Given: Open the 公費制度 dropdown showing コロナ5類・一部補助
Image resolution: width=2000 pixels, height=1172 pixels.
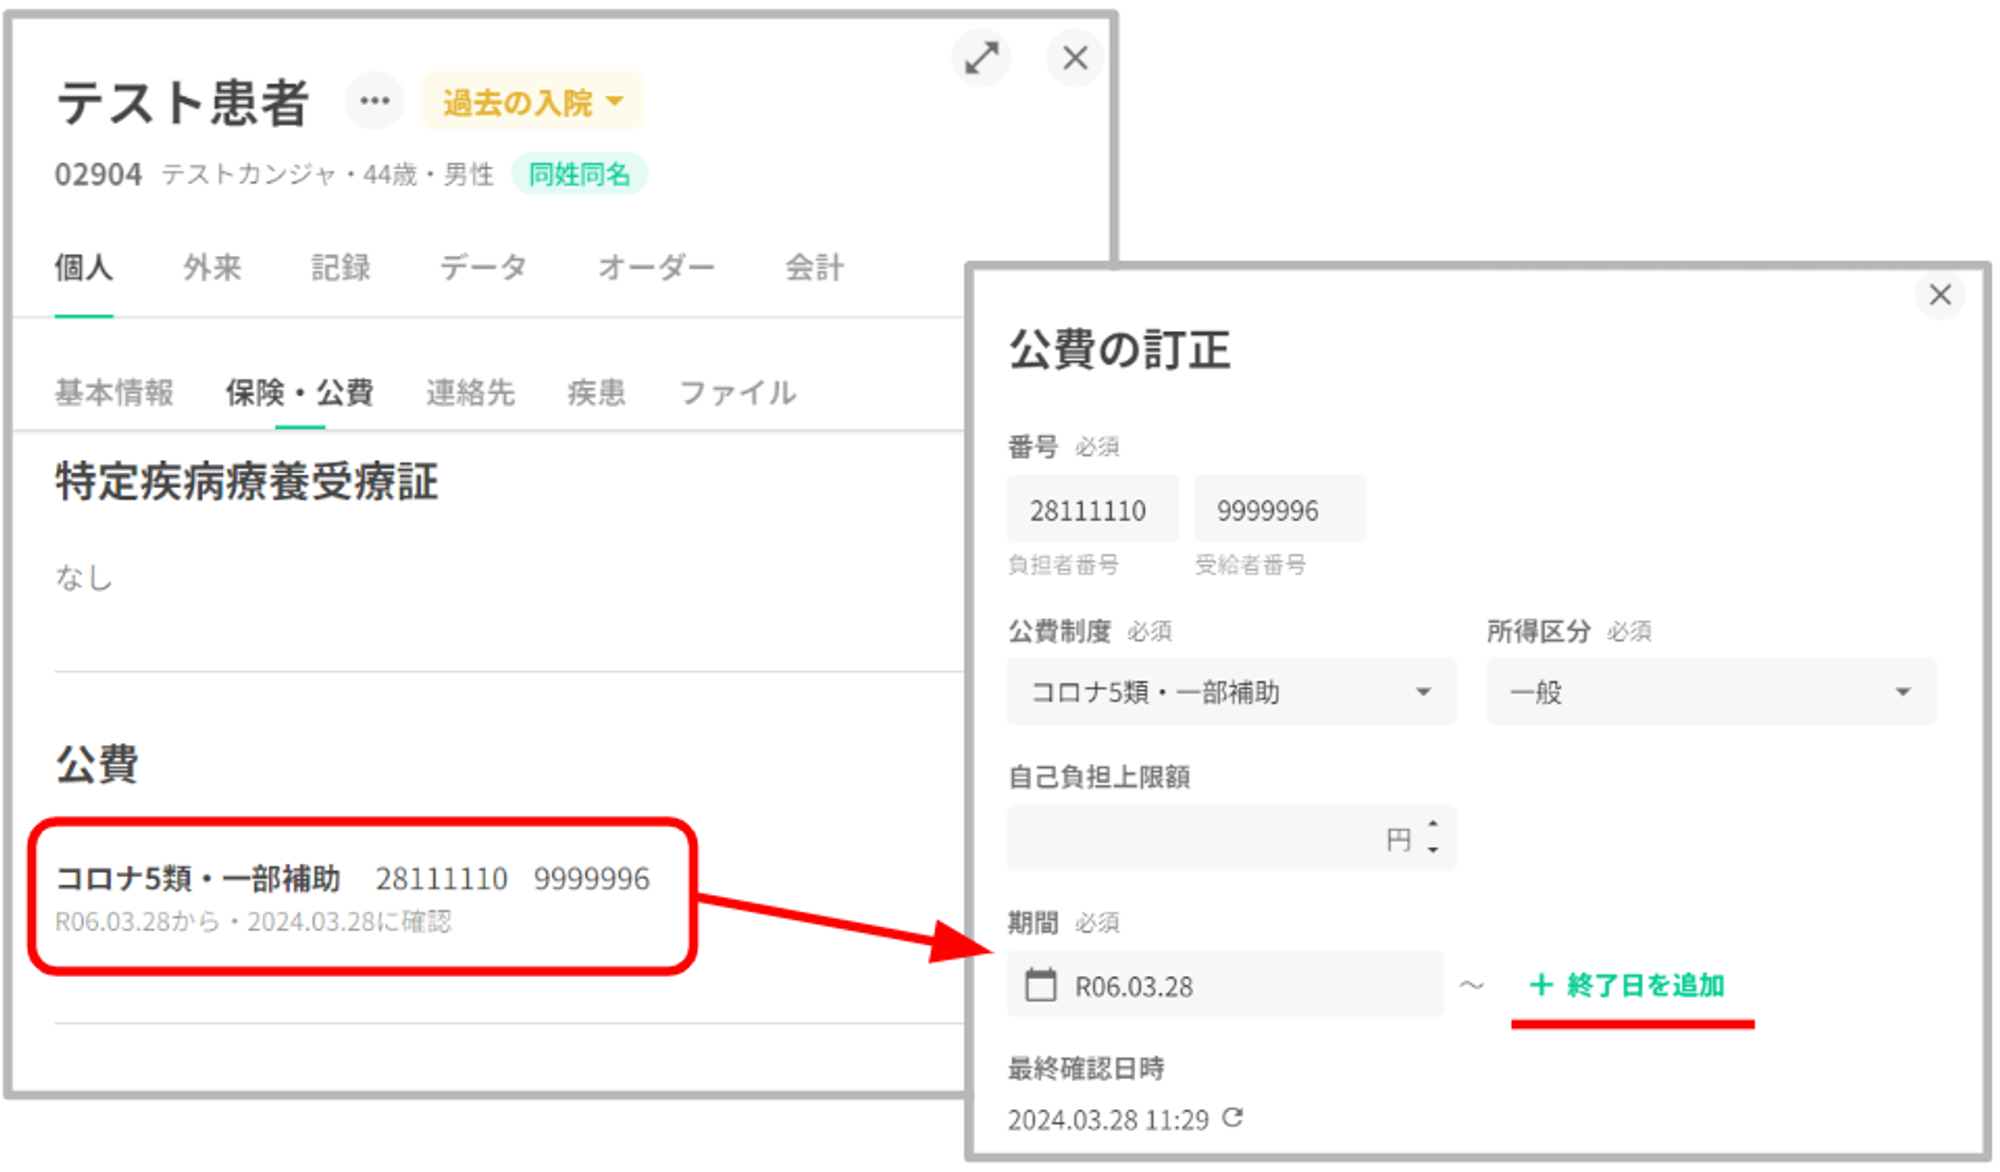Looking at the screenshot, I should tap(1231, 692).
